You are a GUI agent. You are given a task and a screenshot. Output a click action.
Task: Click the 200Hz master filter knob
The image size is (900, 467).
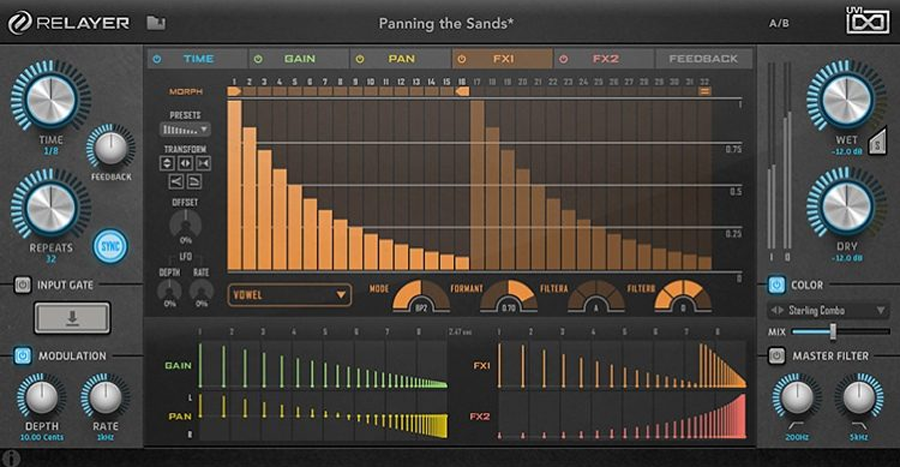[797, 396]
